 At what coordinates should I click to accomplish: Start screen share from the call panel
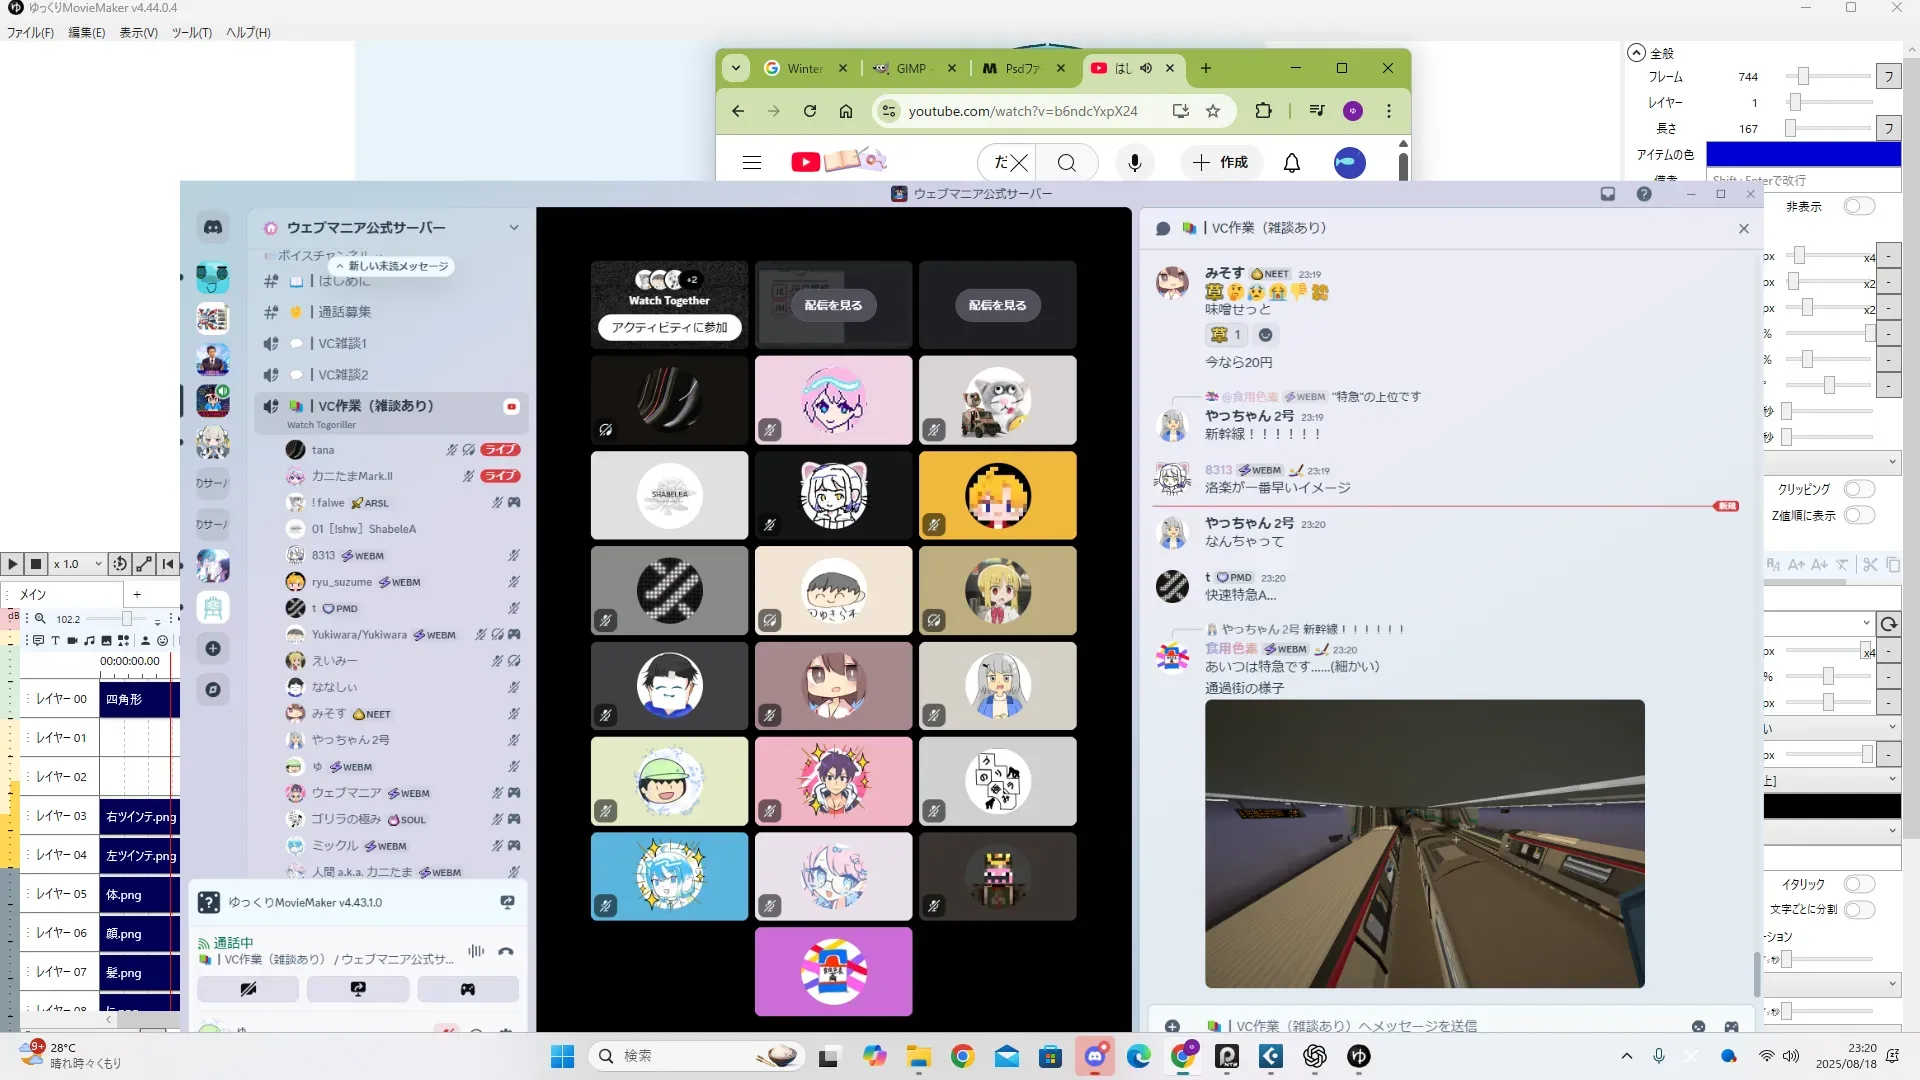357,989
